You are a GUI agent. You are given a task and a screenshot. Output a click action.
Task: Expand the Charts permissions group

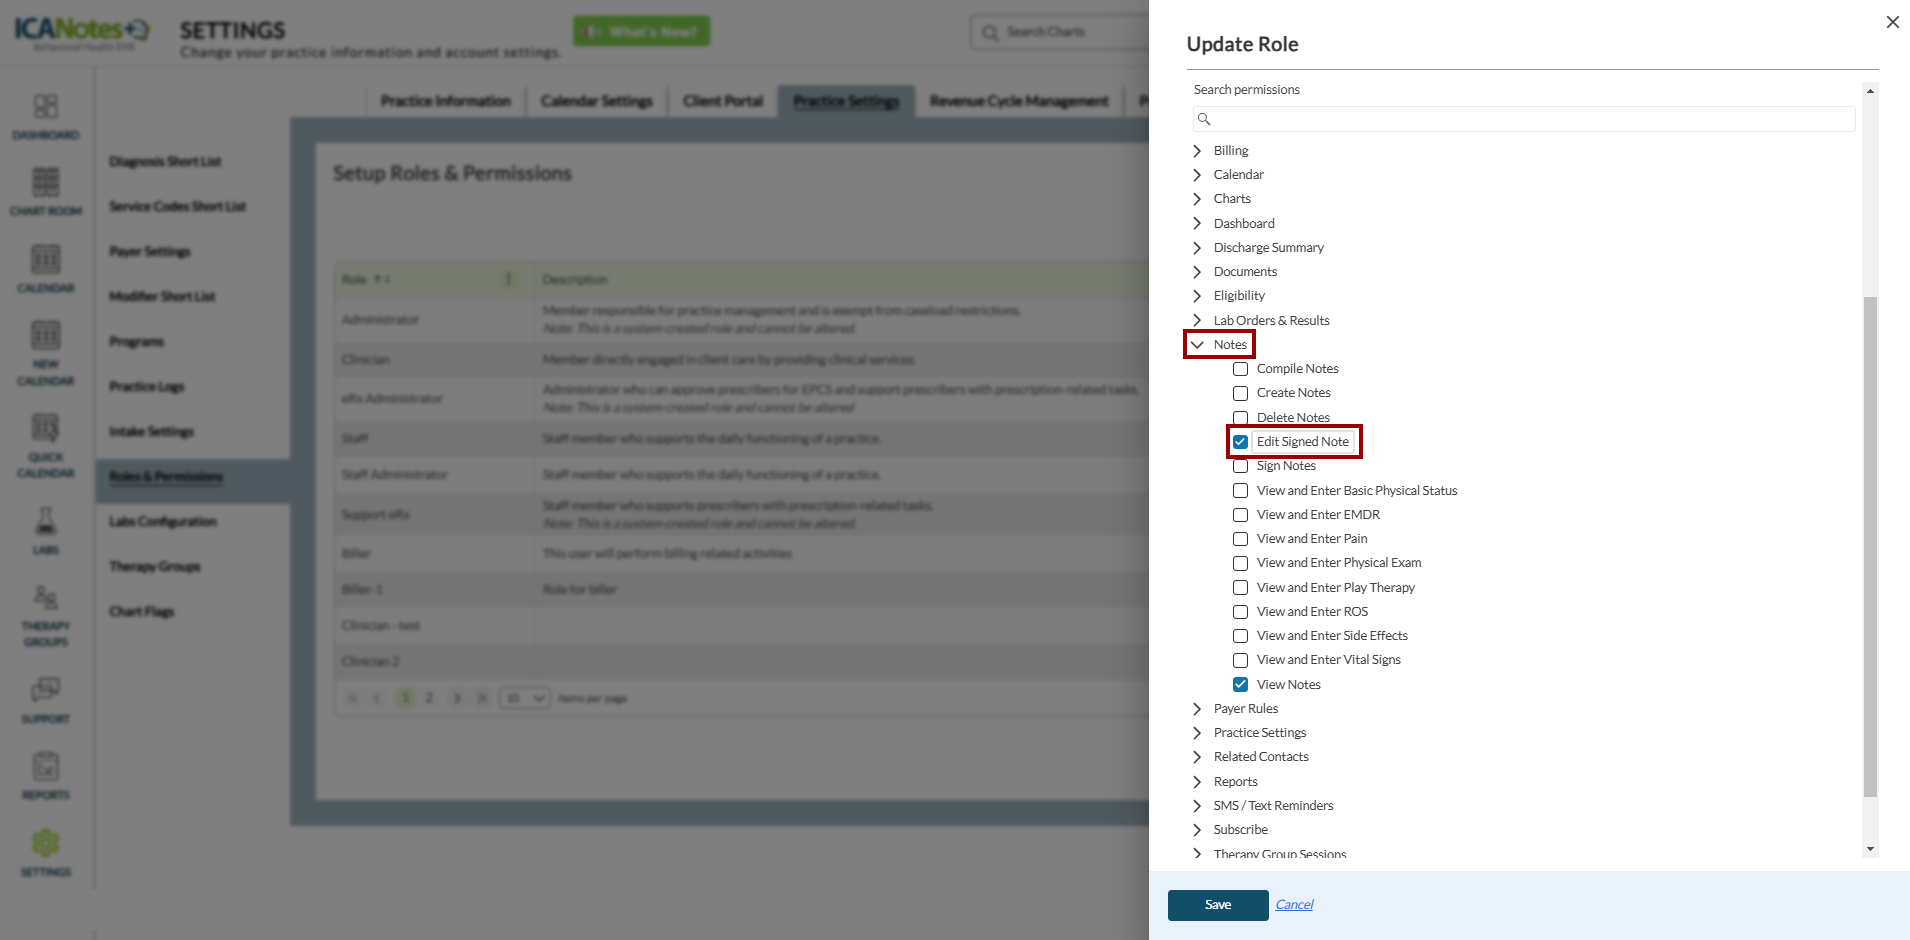(1197, 199)
